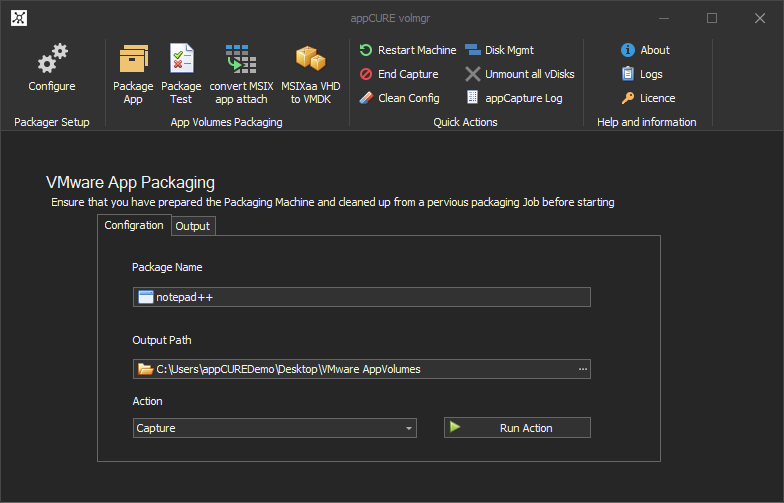This screenshot has height=503, width=784.
Task: Click the End Capture label
Action: tap(408, 74)
